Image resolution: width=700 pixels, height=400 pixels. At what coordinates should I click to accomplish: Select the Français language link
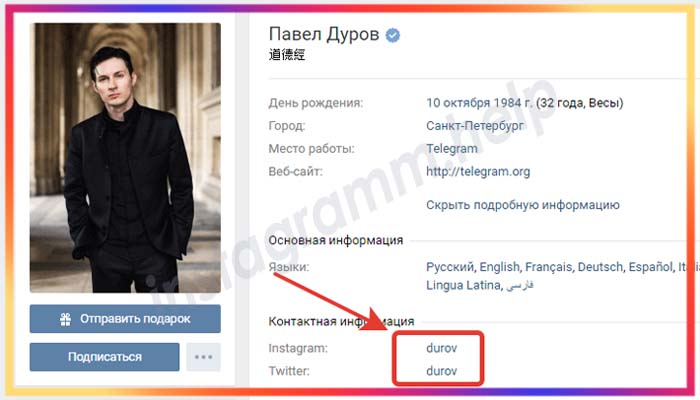[x=548, y=267]
